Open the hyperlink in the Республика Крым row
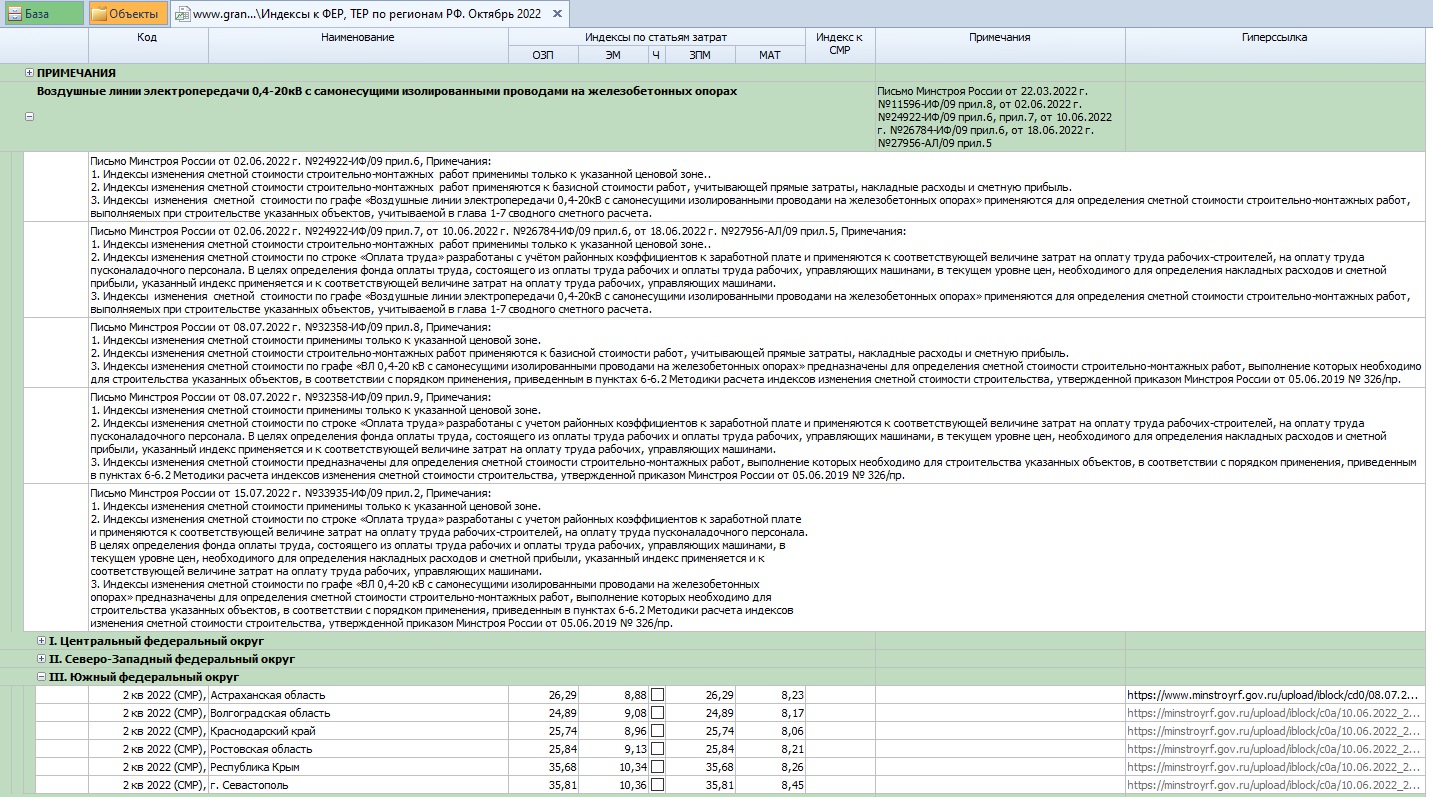This screenshot has width=1433, height=797. coord(1273,767)
